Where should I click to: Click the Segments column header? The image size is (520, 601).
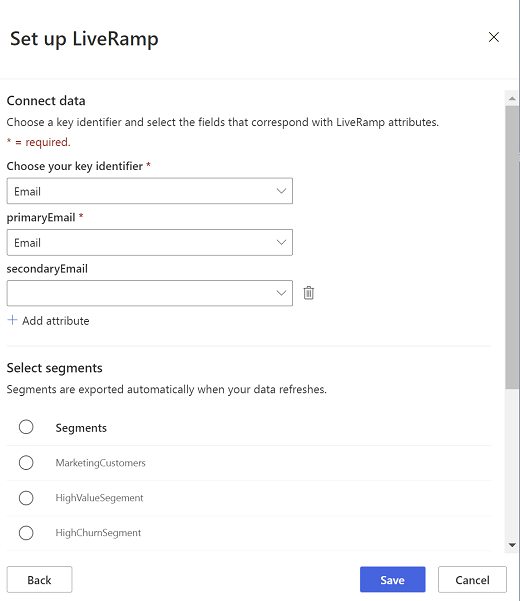pyautogui.click(x=81, y=428)
